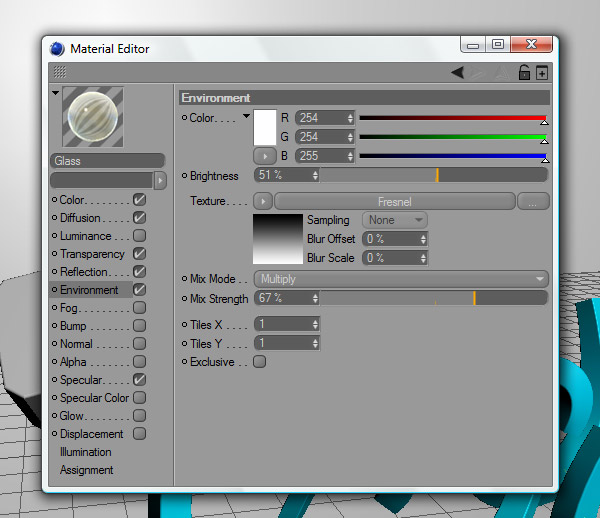Check the Exclusive option checkbox

tap(259, 362)
